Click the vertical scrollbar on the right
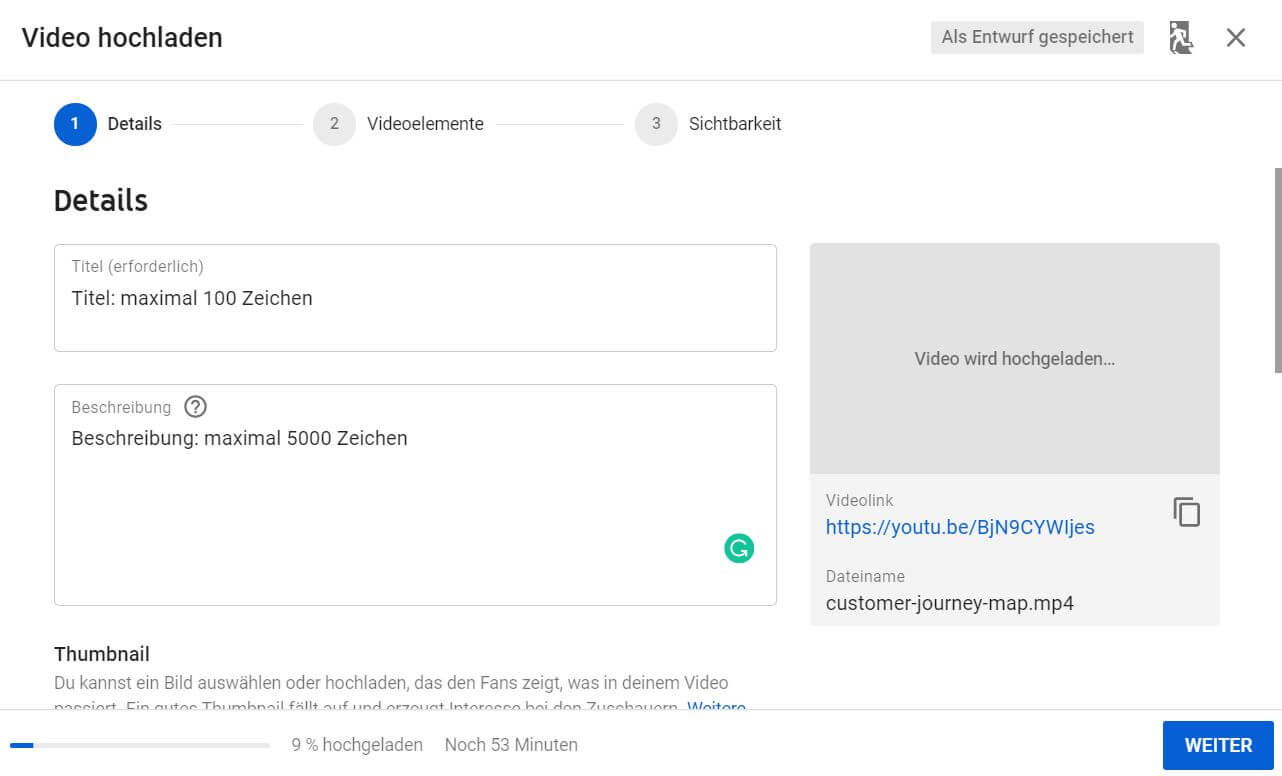Image resolution: width=1282 pixels, height=776 pixels. tap(1277, 270)
